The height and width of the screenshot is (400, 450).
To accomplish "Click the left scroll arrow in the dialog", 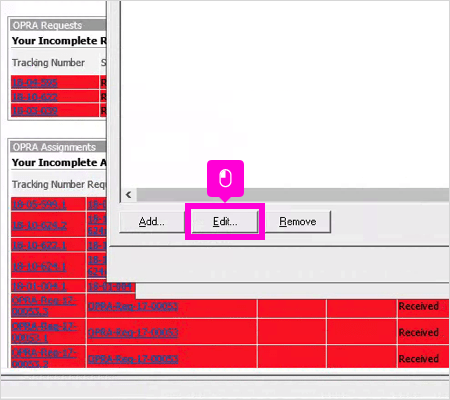I will tap(129, 194).
